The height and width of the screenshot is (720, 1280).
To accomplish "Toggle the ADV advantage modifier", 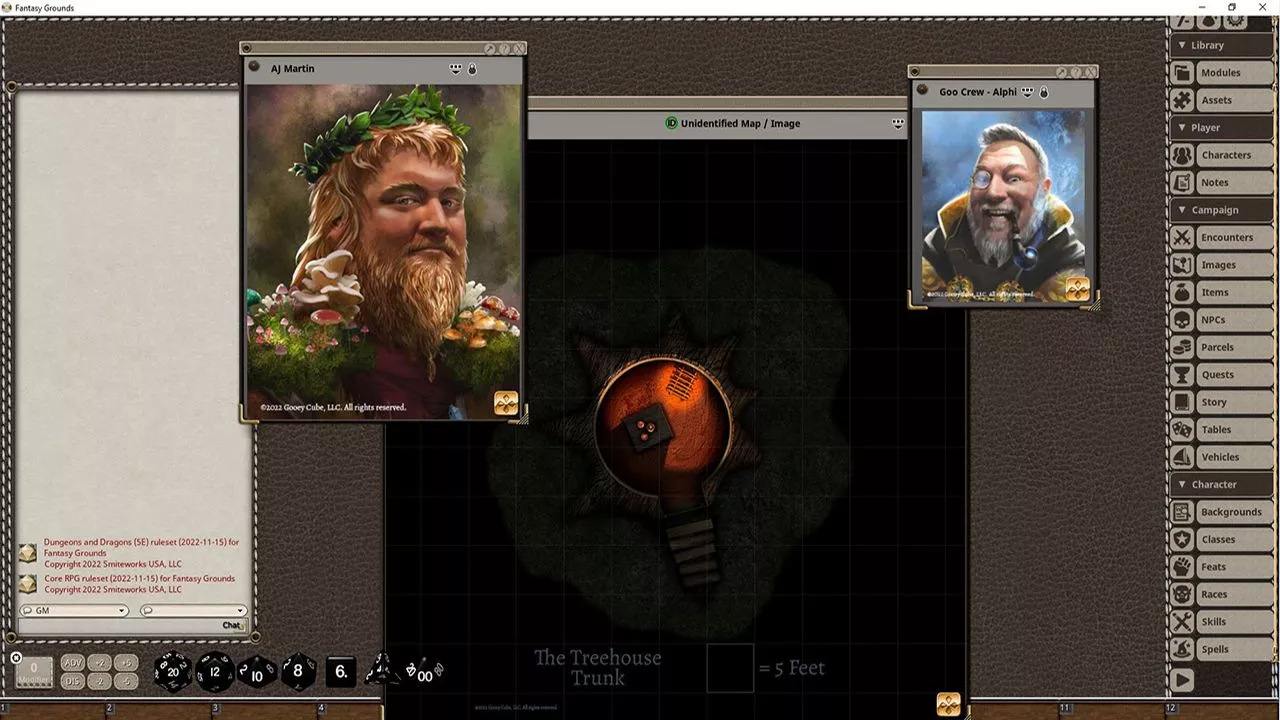I will point(73,663).
